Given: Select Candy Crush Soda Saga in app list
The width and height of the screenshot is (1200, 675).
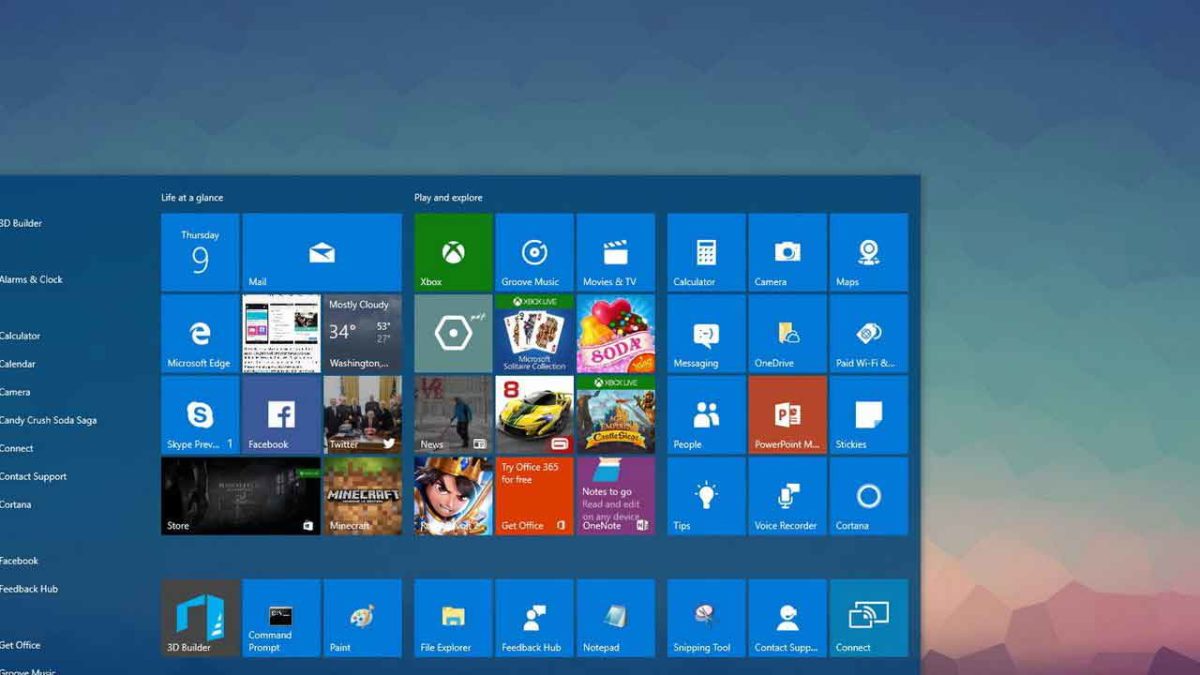Looking at the screenshot, I should [x=48, y=420].
